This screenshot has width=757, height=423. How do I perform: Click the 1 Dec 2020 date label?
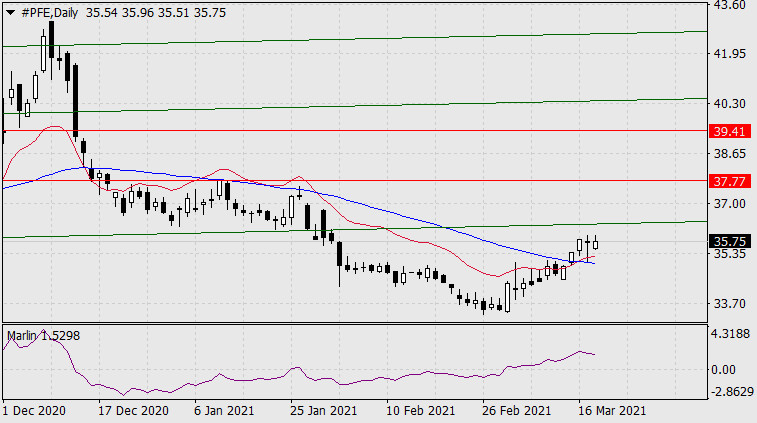[34, 411]
